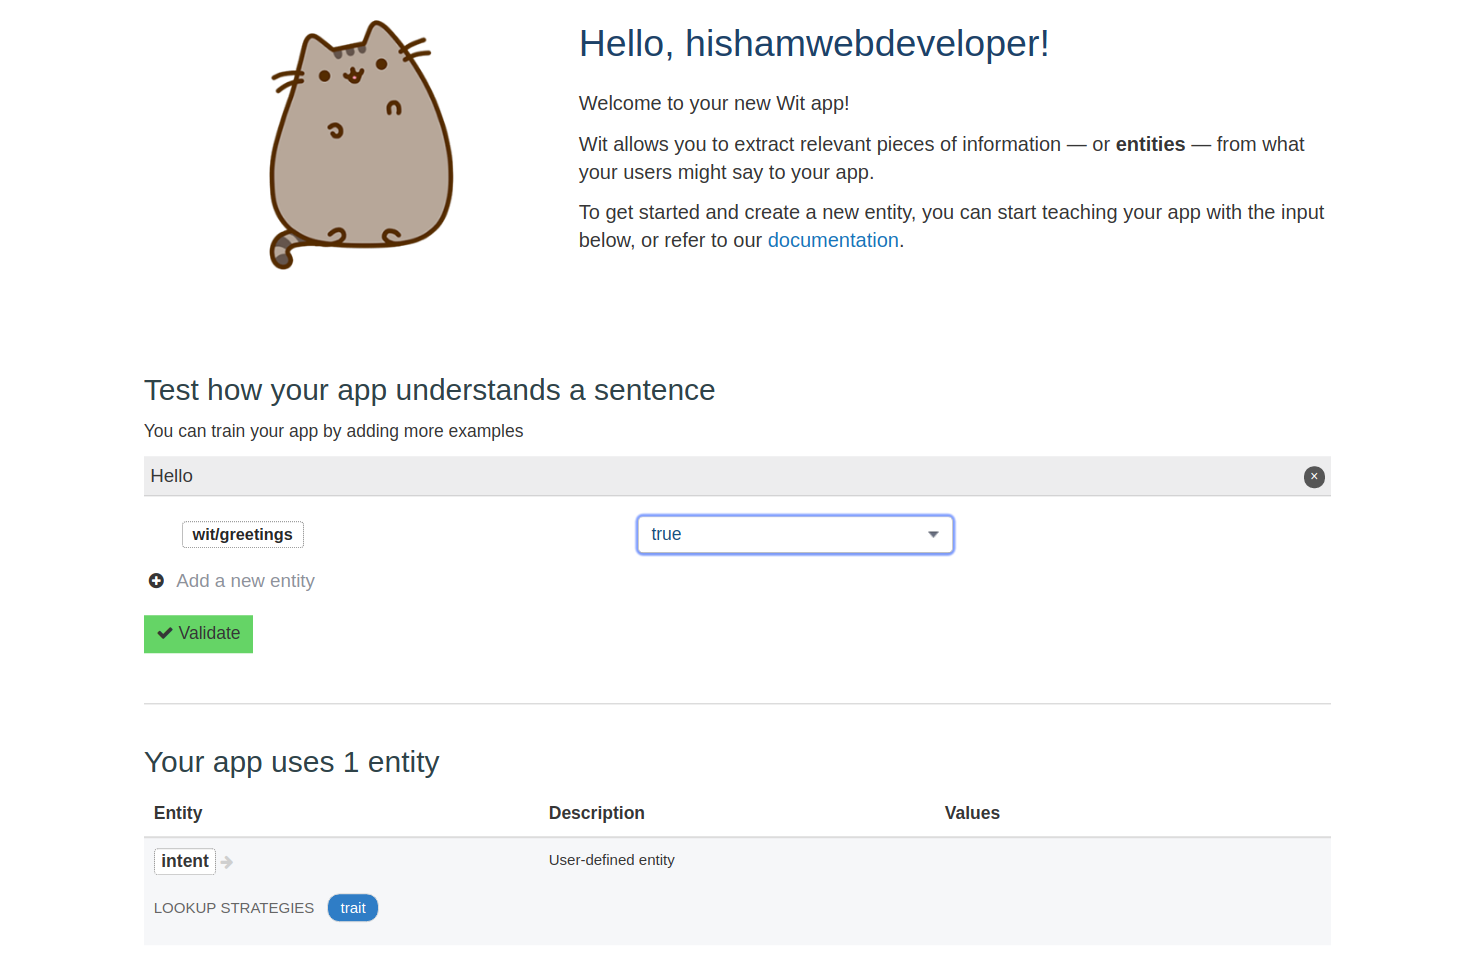
Task: Click the caret arrow in the true dropdown
Action: coord(933,535)
